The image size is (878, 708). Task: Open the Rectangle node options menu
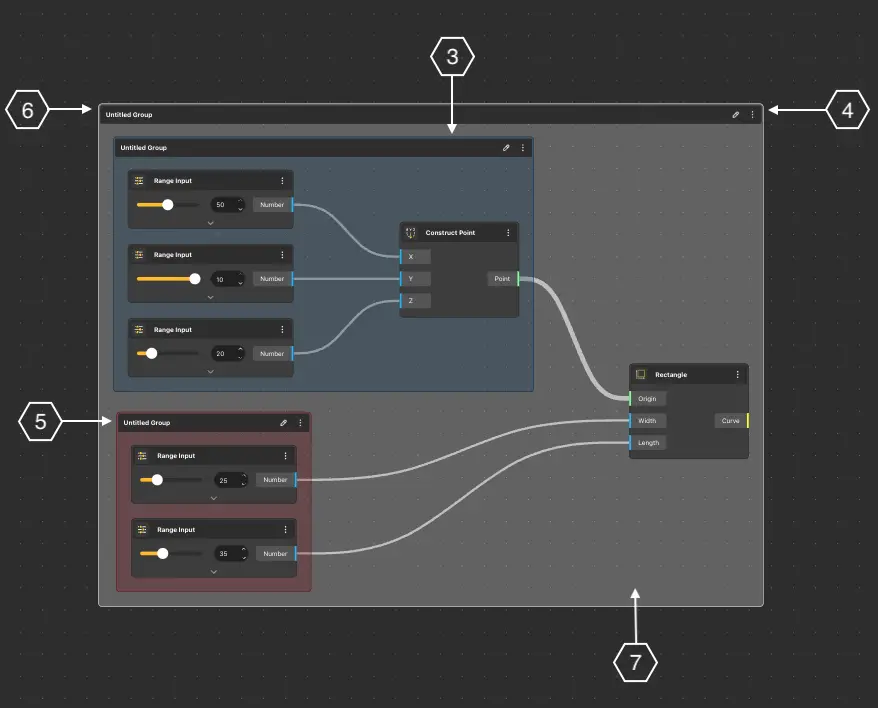[737, 375]
